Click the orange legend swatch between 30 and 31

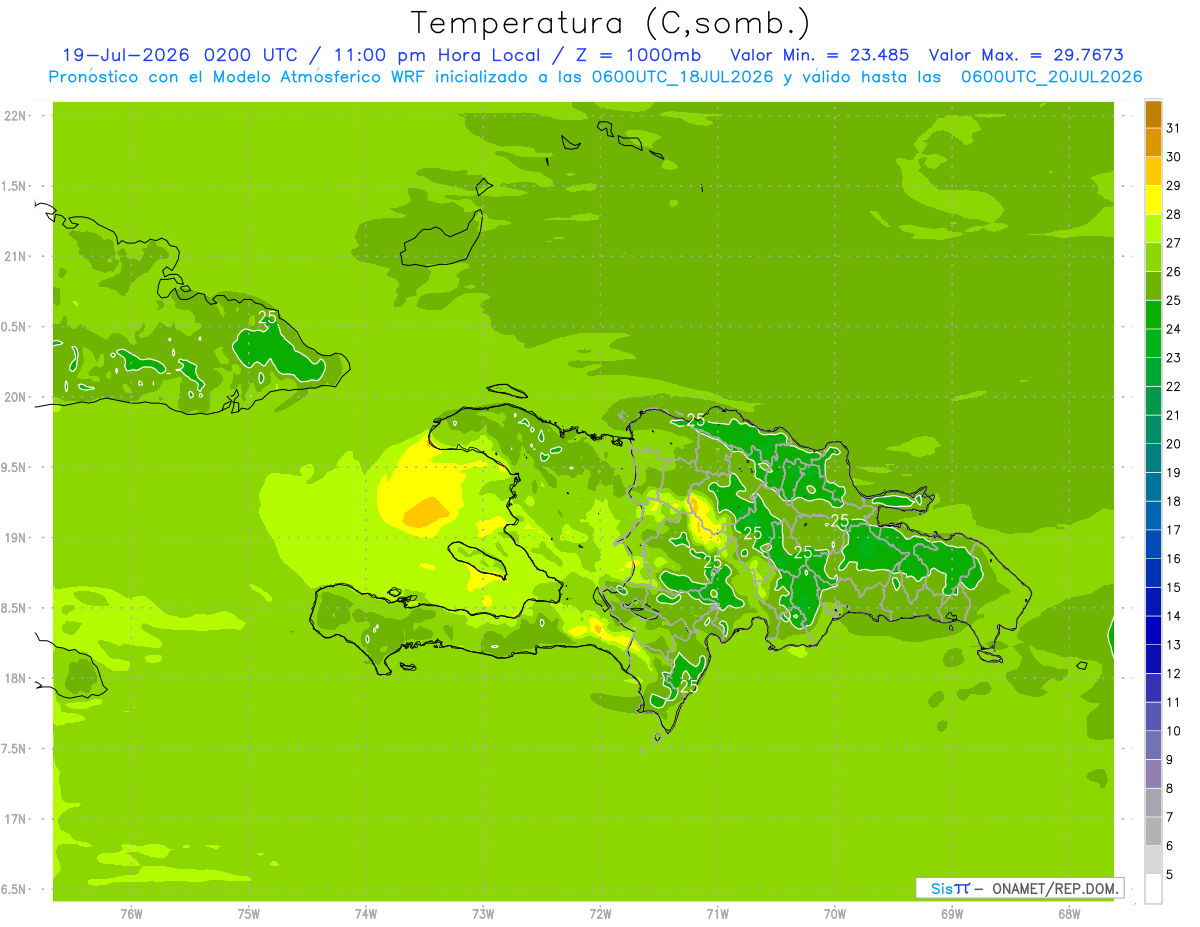point(1153,143)
